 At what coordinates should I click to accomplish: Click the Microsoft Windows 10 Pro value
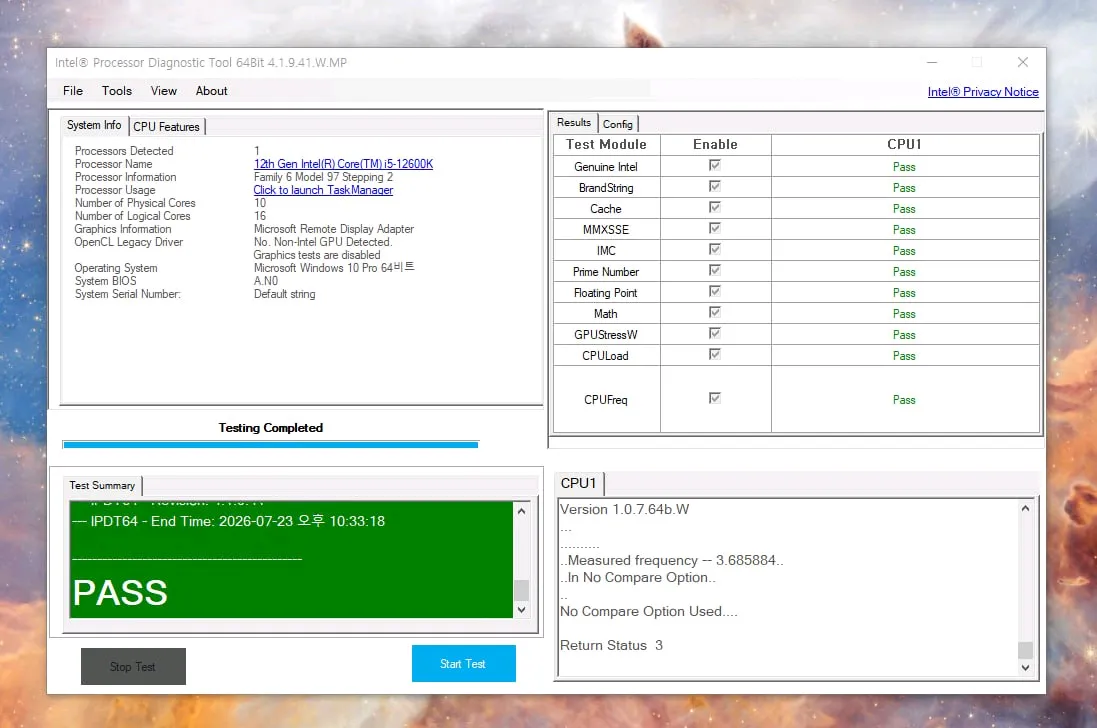[334, 268]
